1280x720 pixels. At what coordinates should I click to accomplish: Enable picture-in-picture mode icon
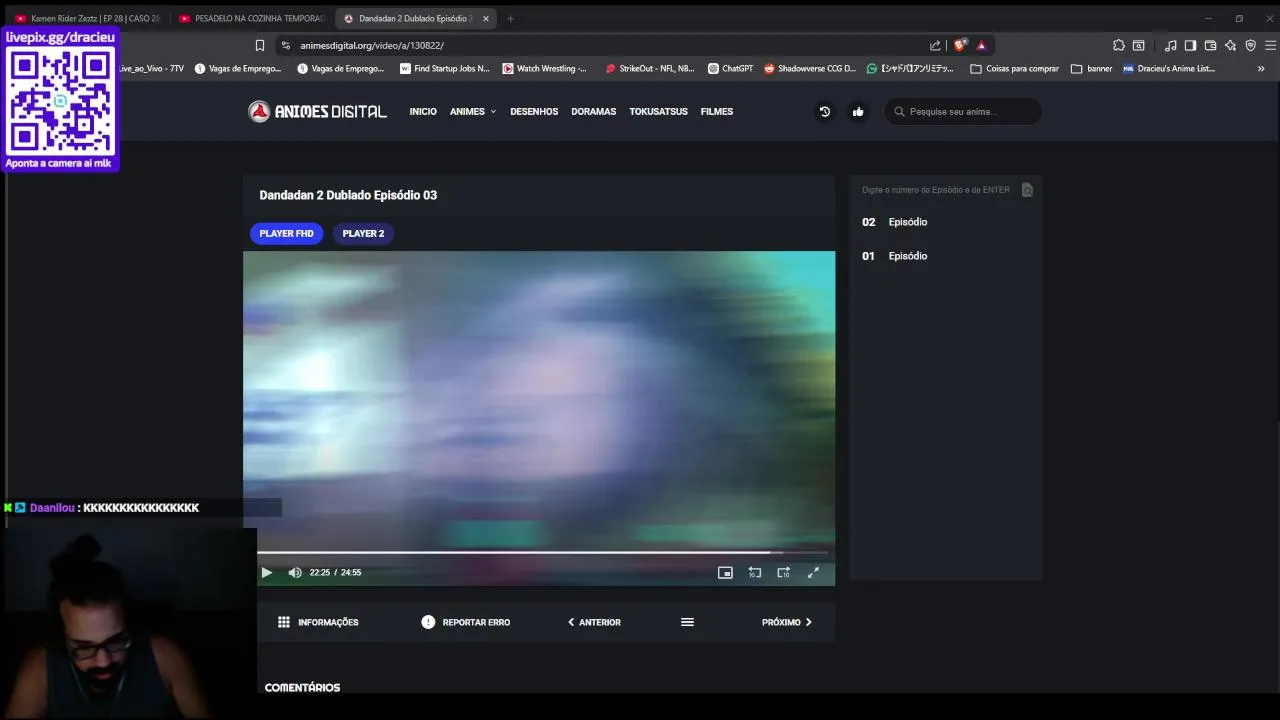tap(725, 573)
